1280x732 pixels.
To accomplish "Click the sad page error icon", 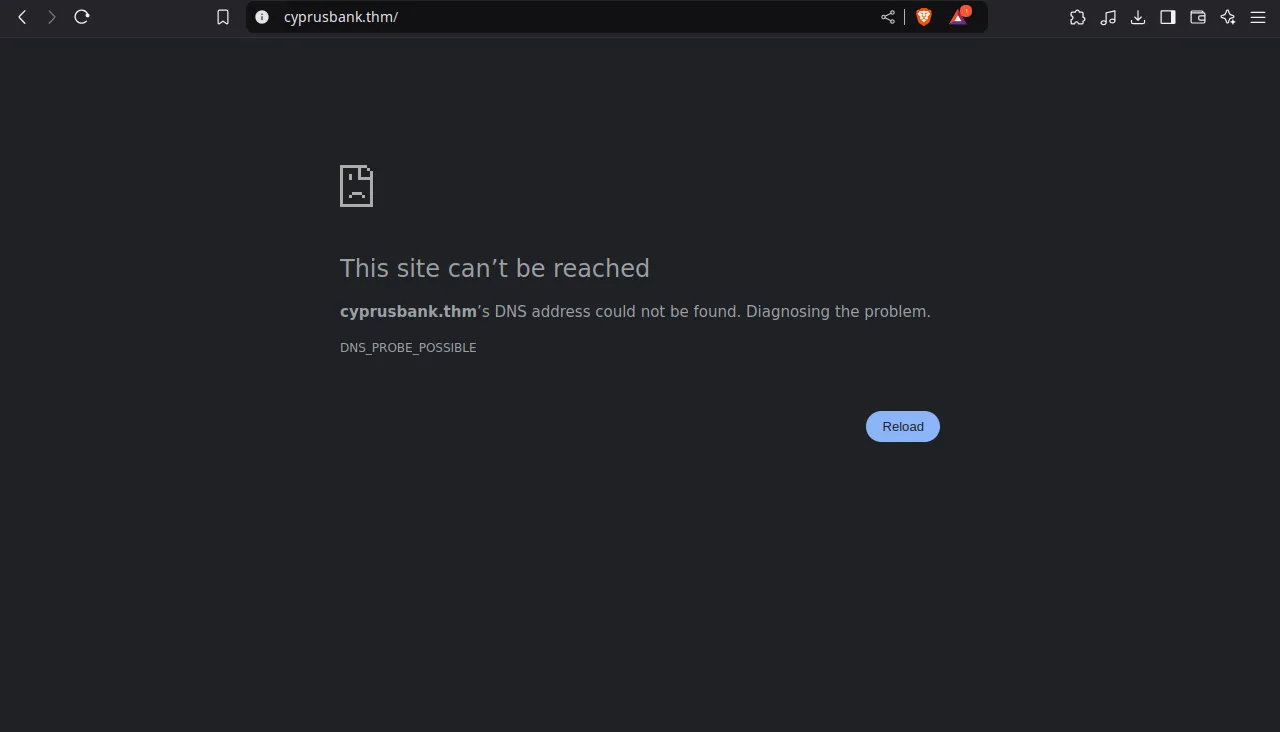I will tap(357, 186).
